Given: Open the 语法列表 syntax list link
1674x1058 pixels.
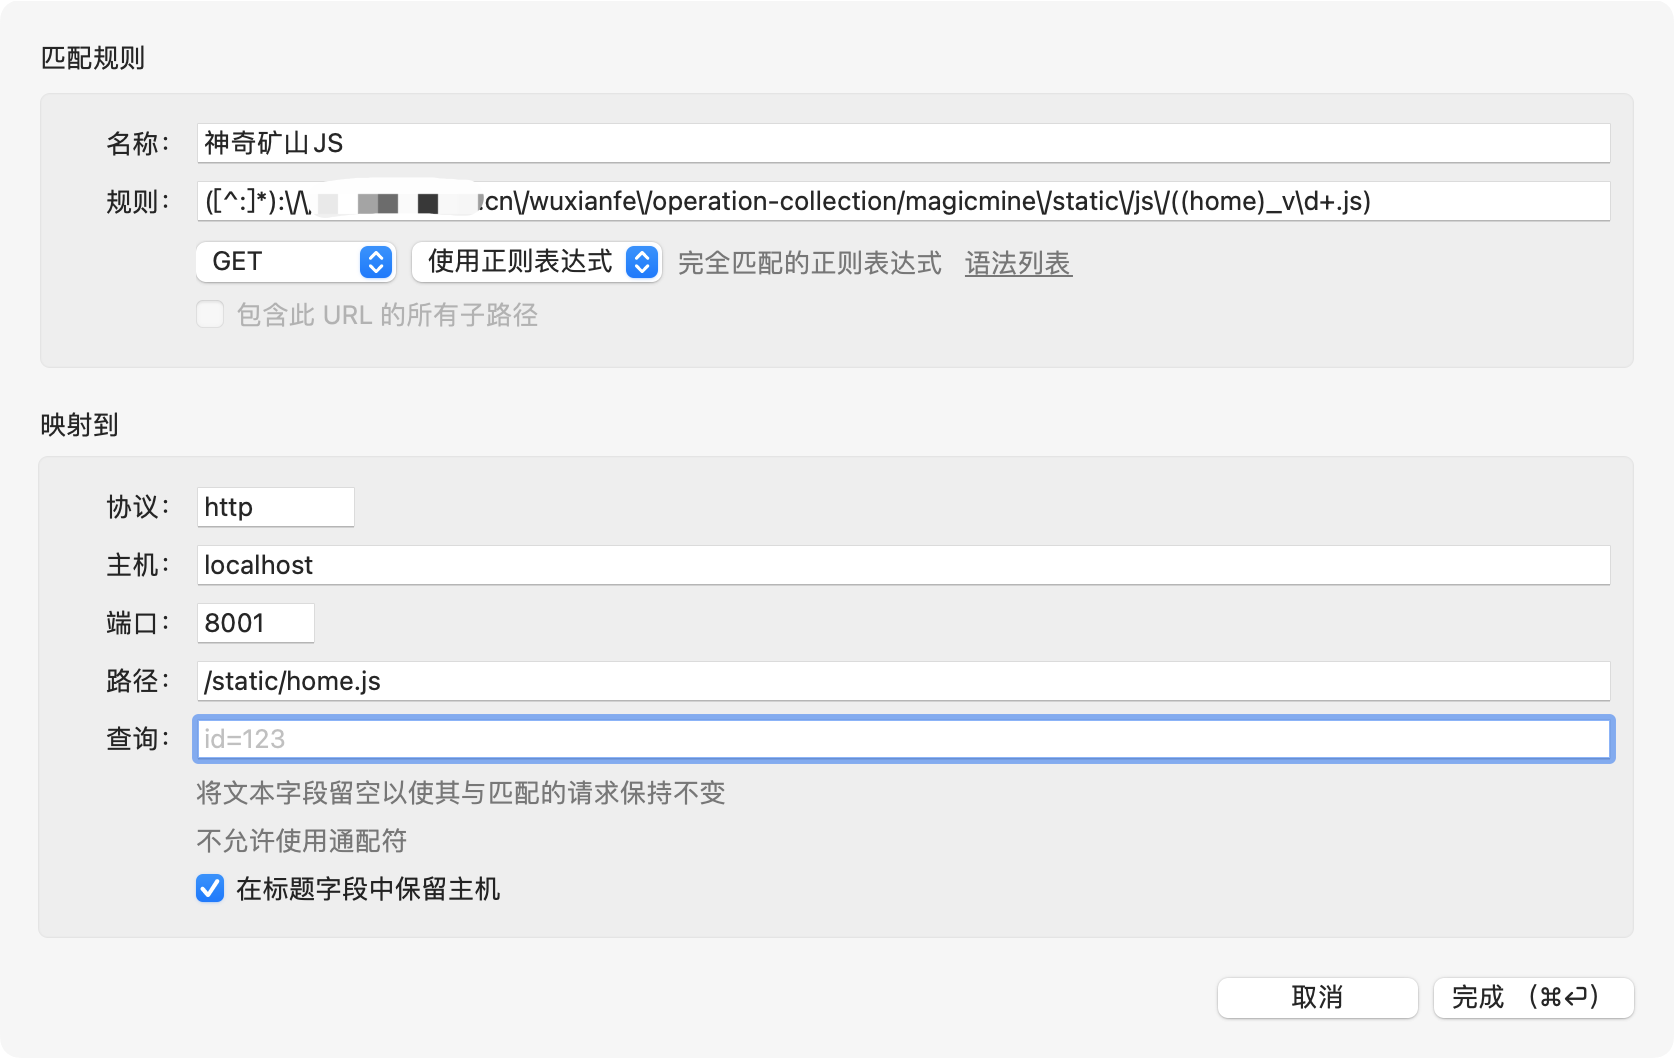Looking at the screenshot, I should coord(1018,264).
